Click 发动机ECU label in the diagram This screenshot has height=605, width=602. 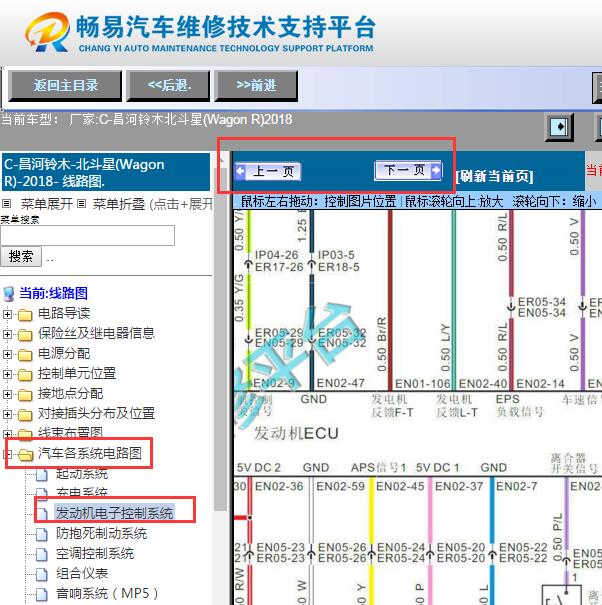click(x=296, y=433)
